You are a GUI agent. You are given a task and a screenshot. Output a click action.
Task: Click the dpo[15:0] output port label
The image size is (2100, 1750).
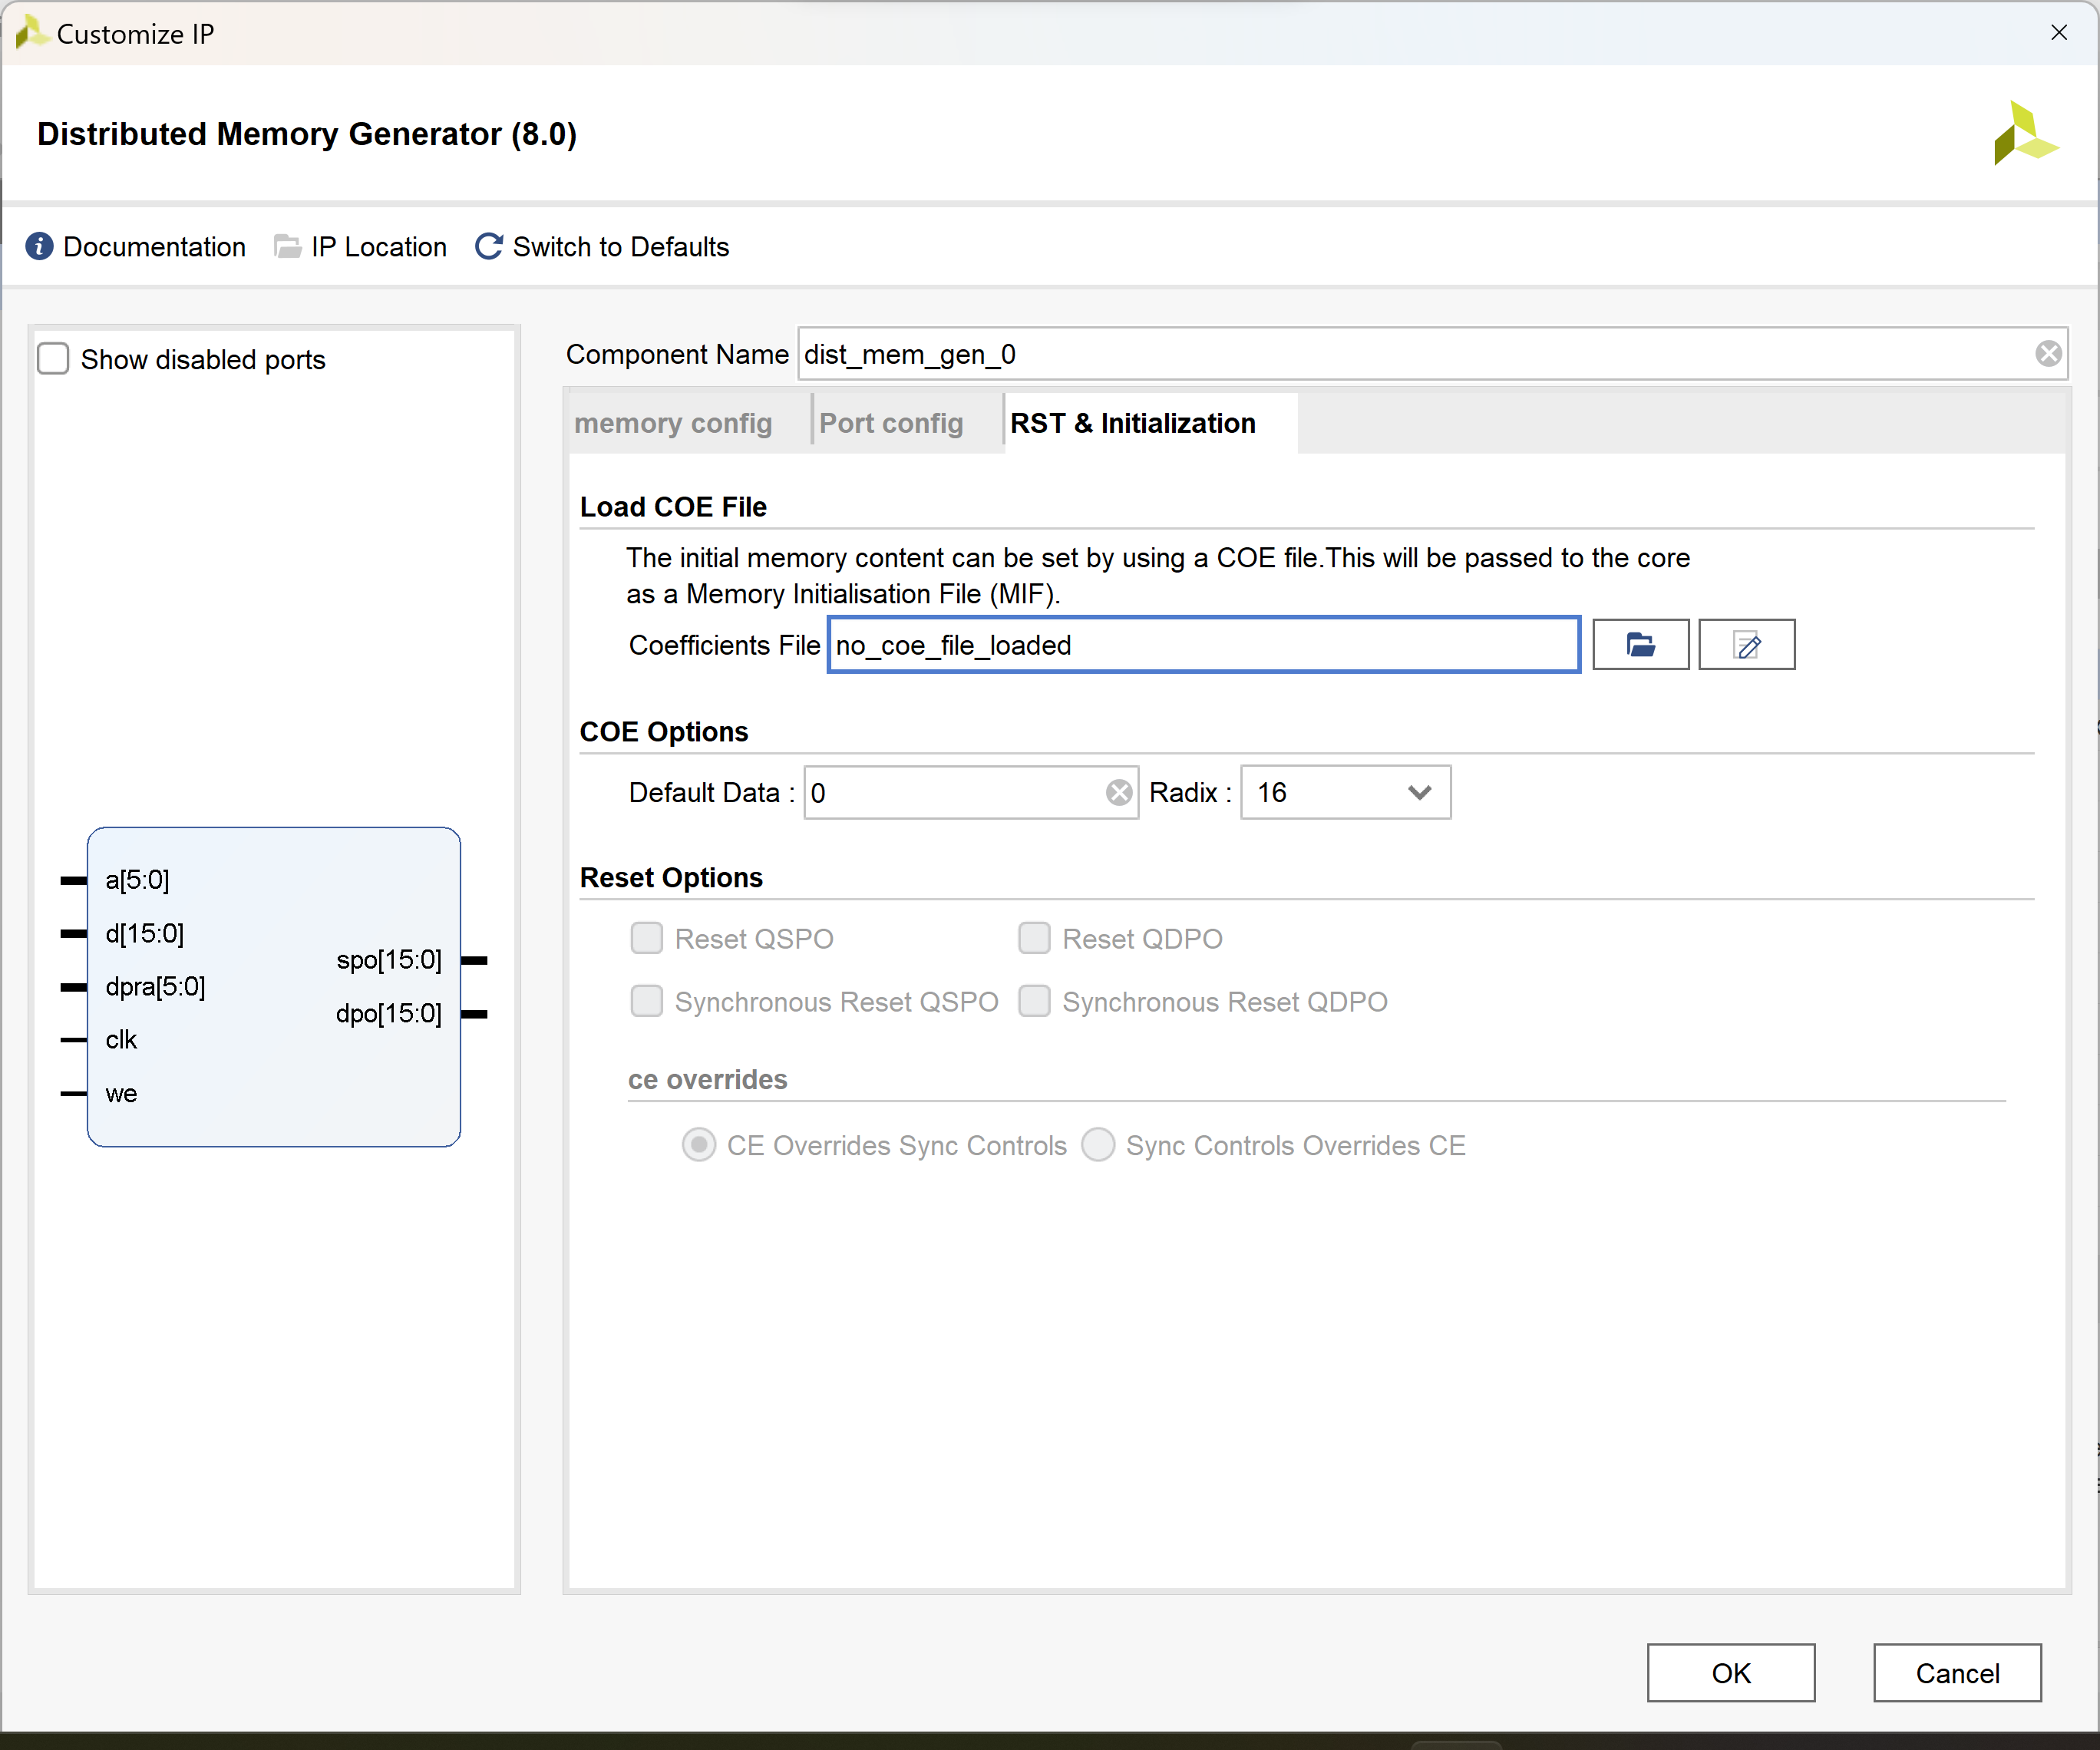point(389,1014)
